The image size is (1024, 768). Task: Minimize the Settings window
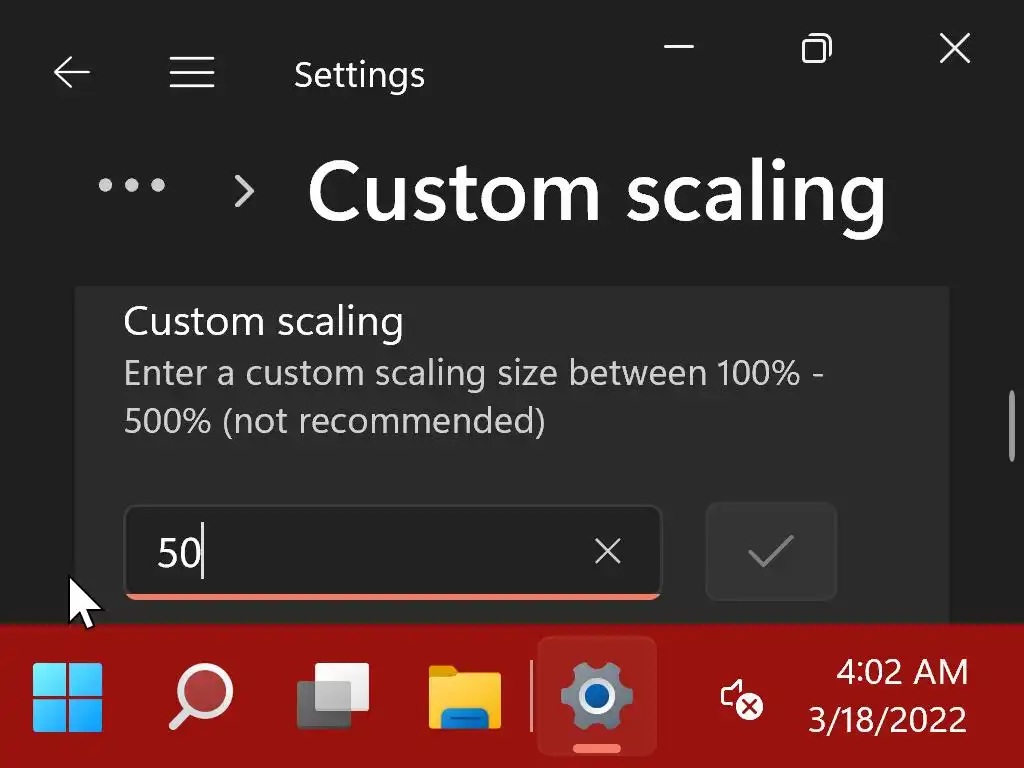(679, 47)
